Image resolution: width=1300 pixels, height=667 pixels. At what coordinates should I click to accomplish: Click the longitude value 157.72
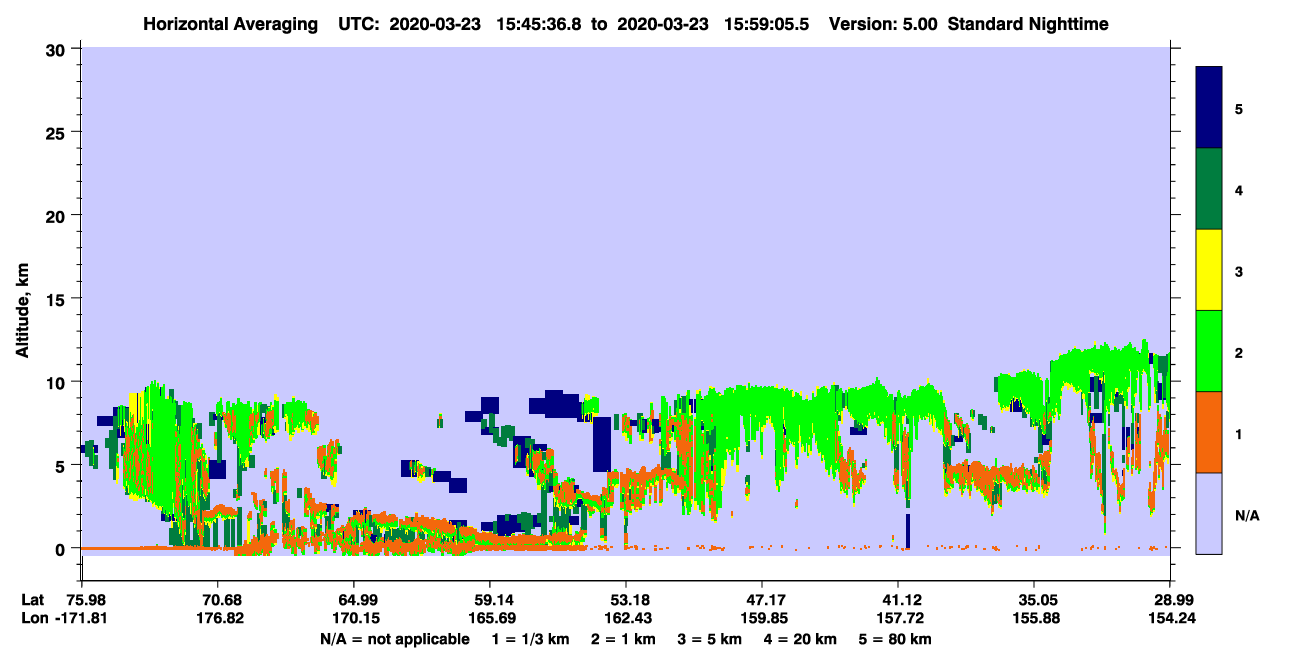click(898, 619)
